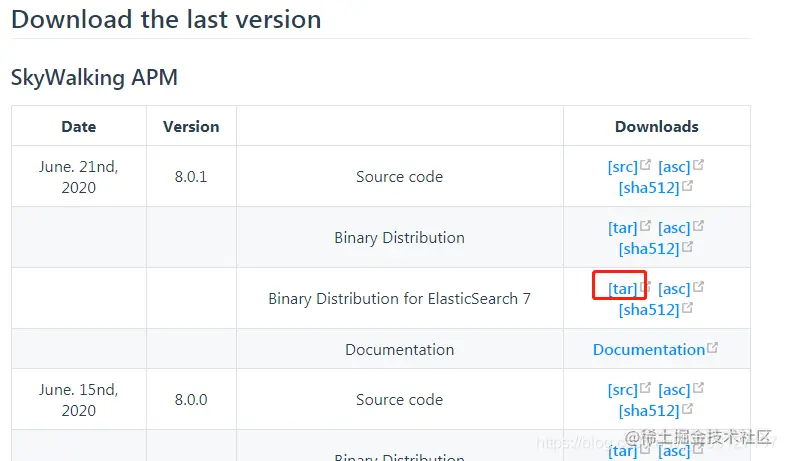
Task: Click external-link icon beside 8.0.0 [src]
Action: 645,387
